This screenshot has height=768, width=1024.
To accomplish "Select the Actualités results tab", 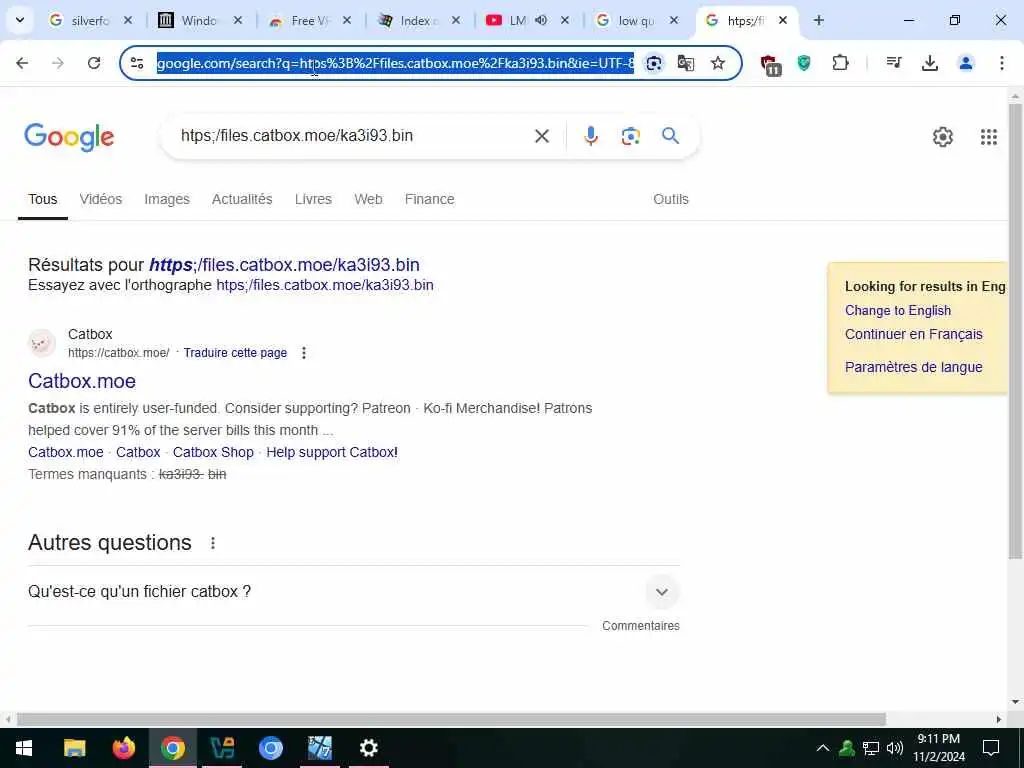I will [242, 199].
